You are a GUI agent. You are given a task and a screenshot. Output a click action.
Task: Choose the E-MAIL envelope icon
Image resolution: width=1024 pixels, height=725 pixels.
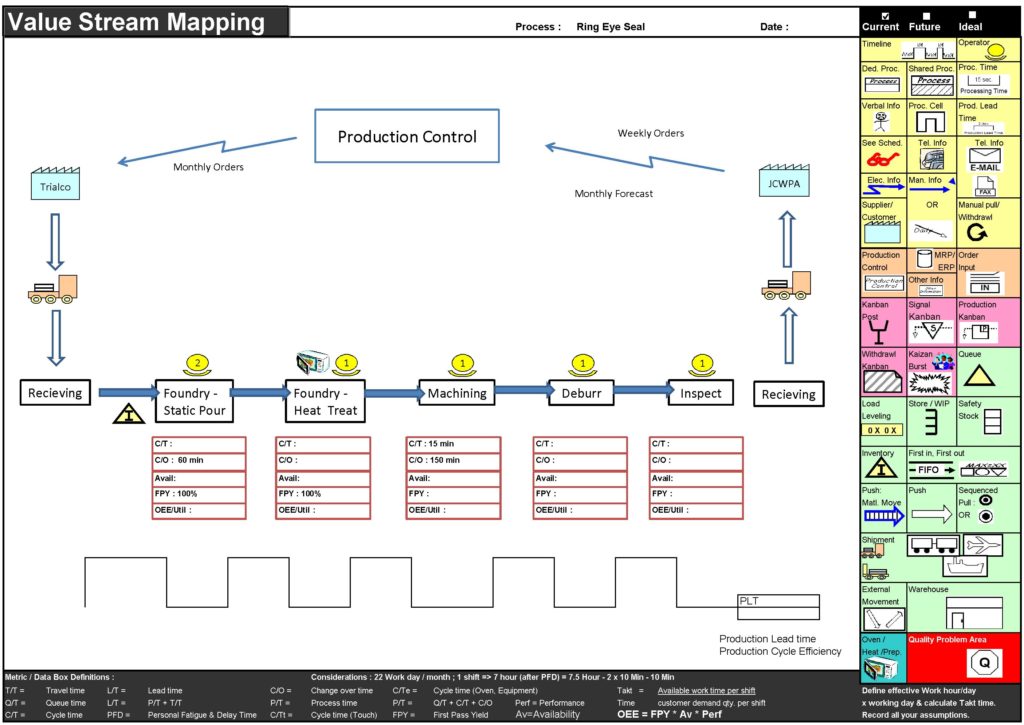point(985,160)
